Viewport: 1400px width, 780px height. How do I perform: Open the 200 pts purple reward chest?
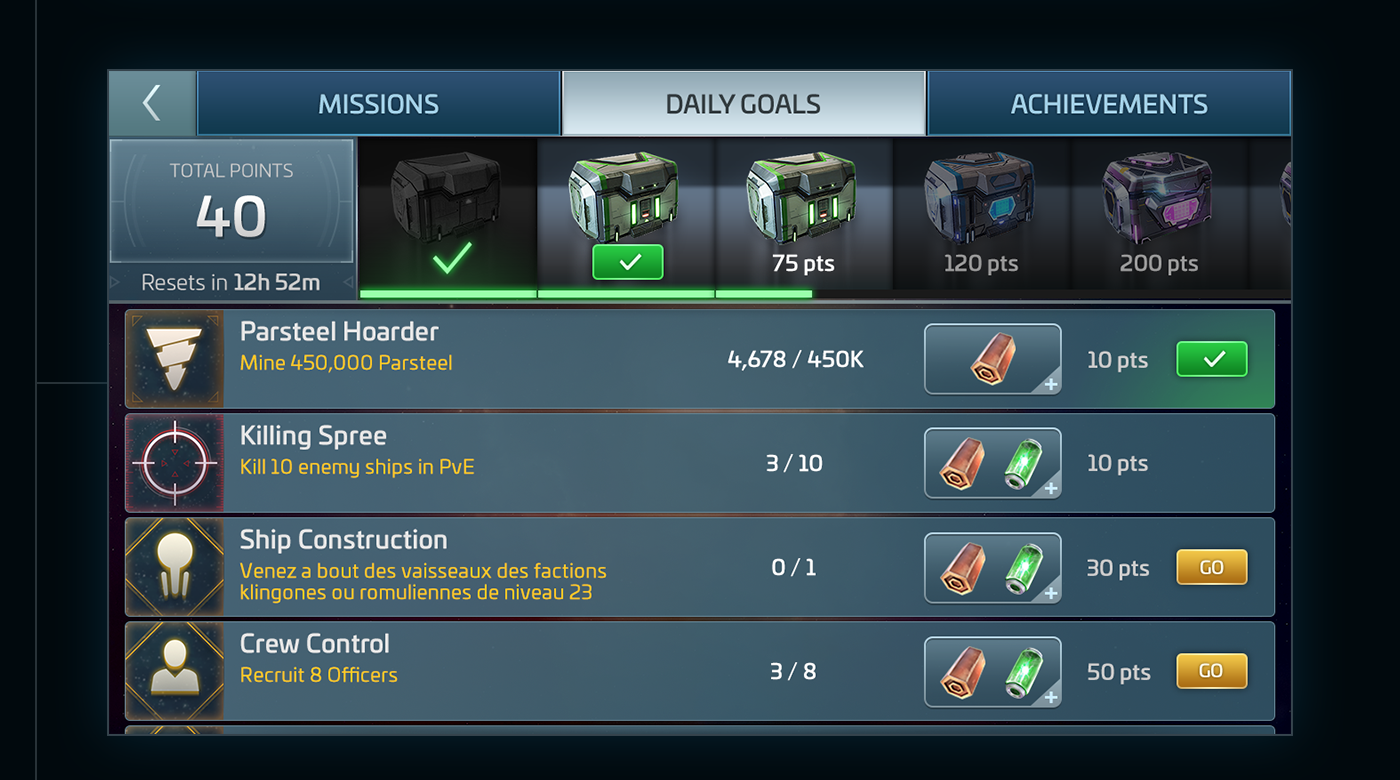coord(1158,200)
